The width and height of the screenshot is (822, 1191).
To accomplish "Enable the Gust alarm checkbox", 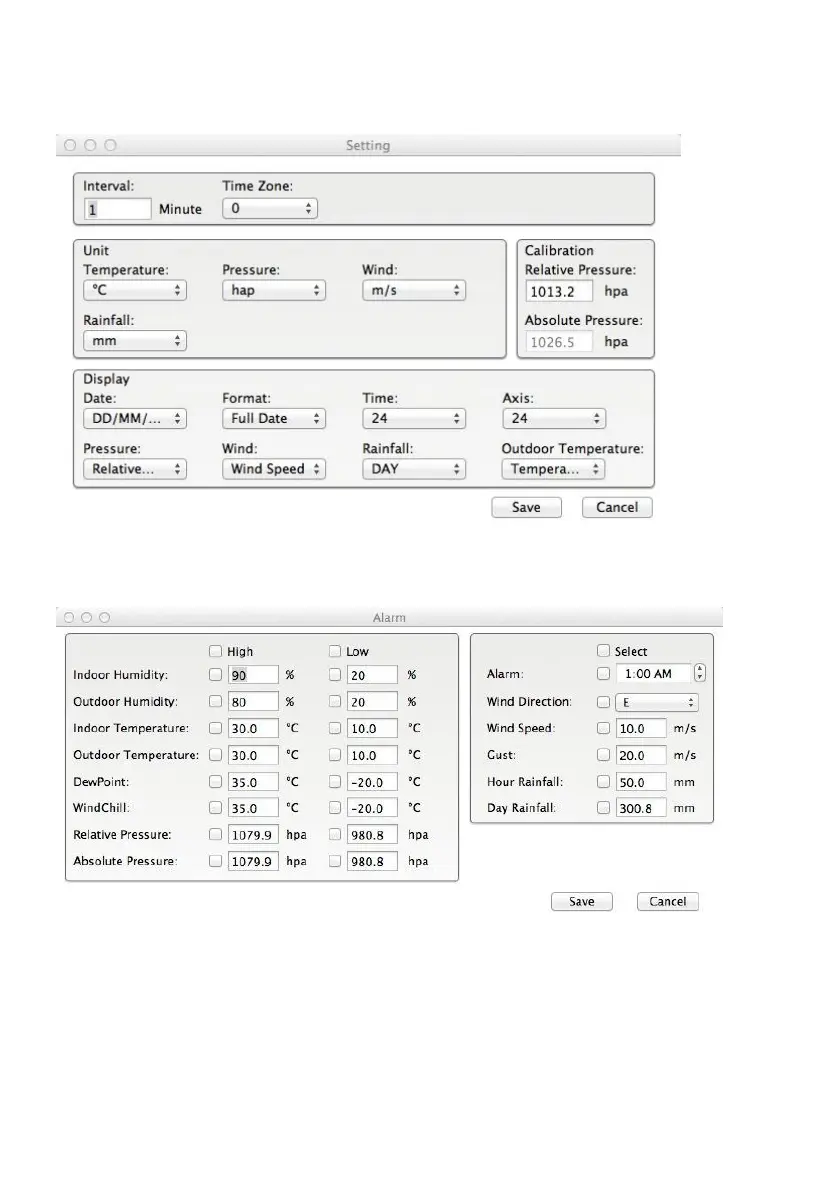I will point(603,755).
